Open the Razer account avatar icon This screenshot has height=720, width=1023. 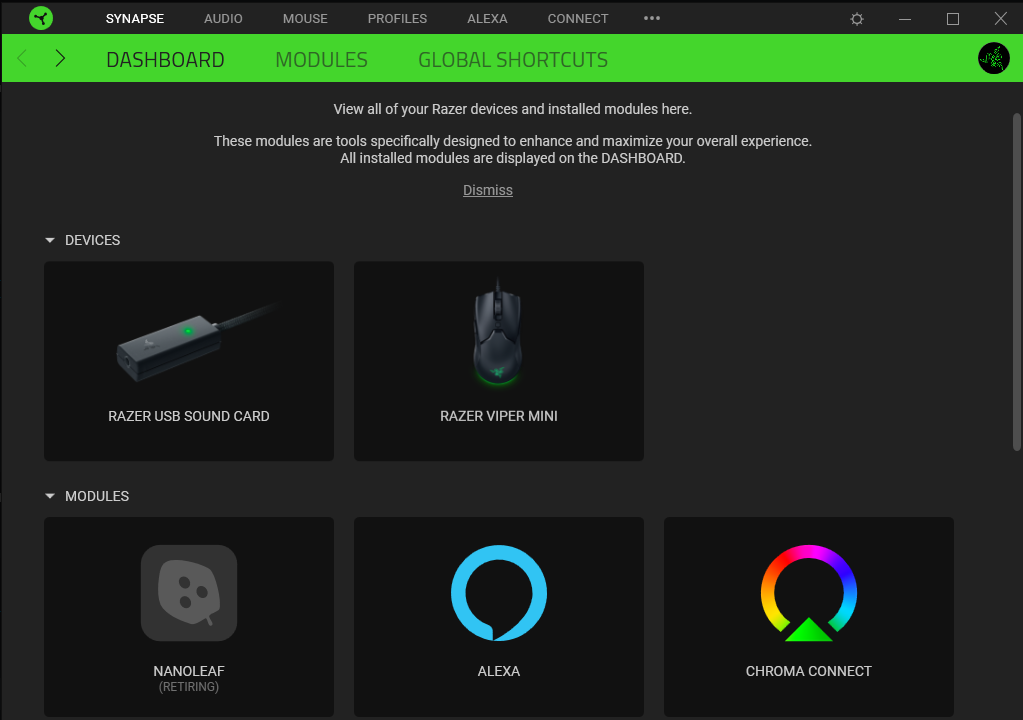994,58
